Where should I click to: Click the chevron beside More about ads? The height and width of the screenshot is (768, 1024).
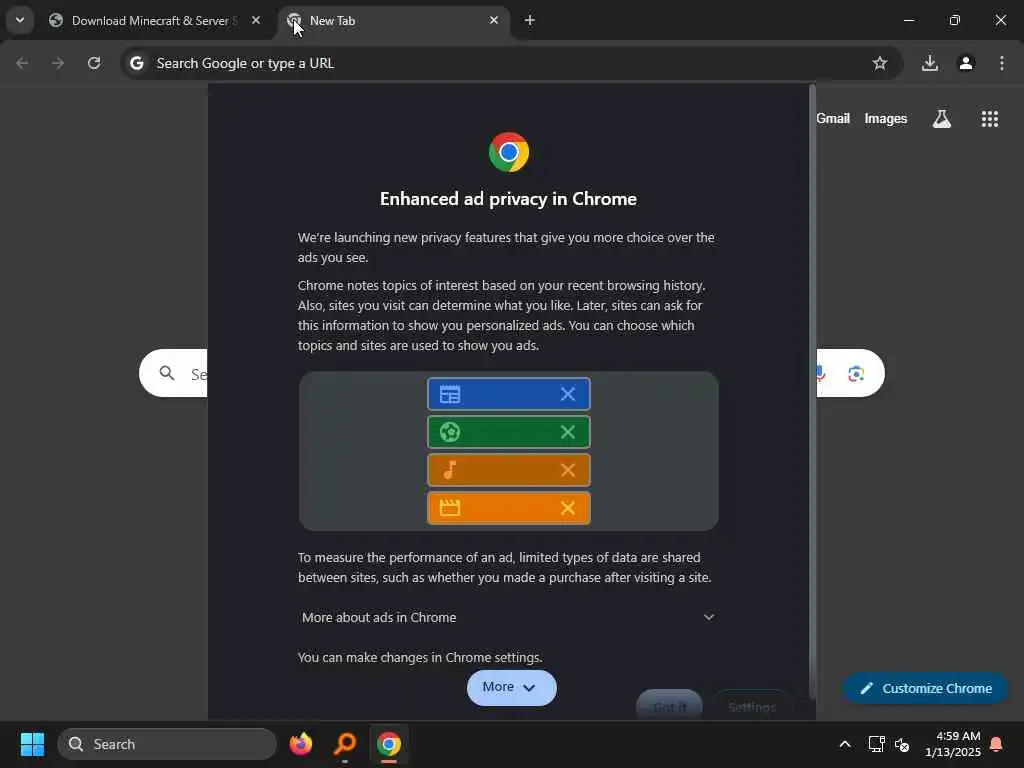[x=709, y=617]
